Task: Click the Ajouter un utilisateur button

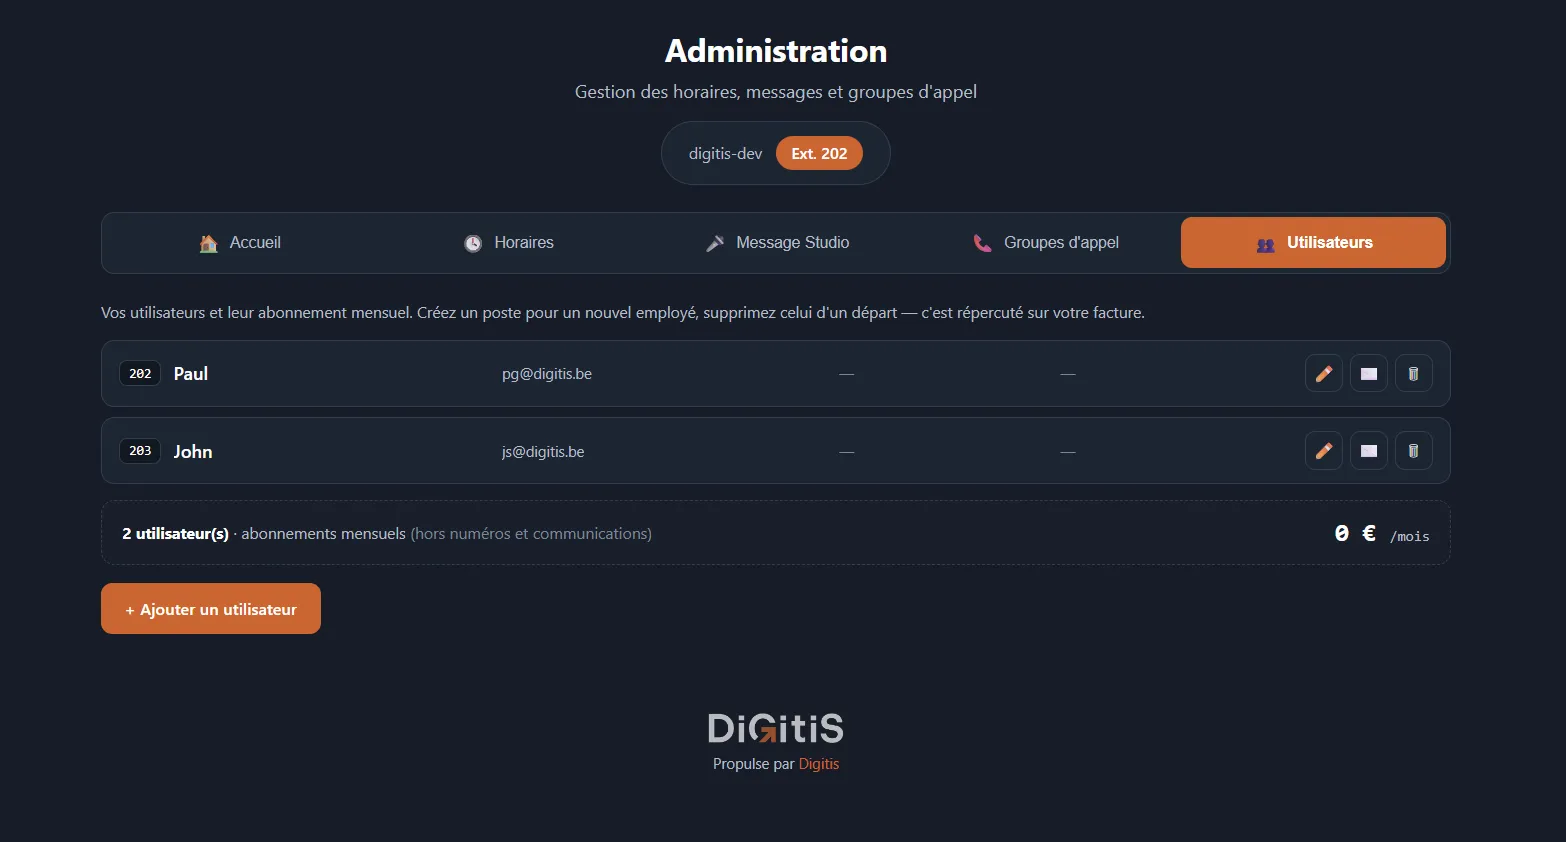Action: (x=211, y=609)
